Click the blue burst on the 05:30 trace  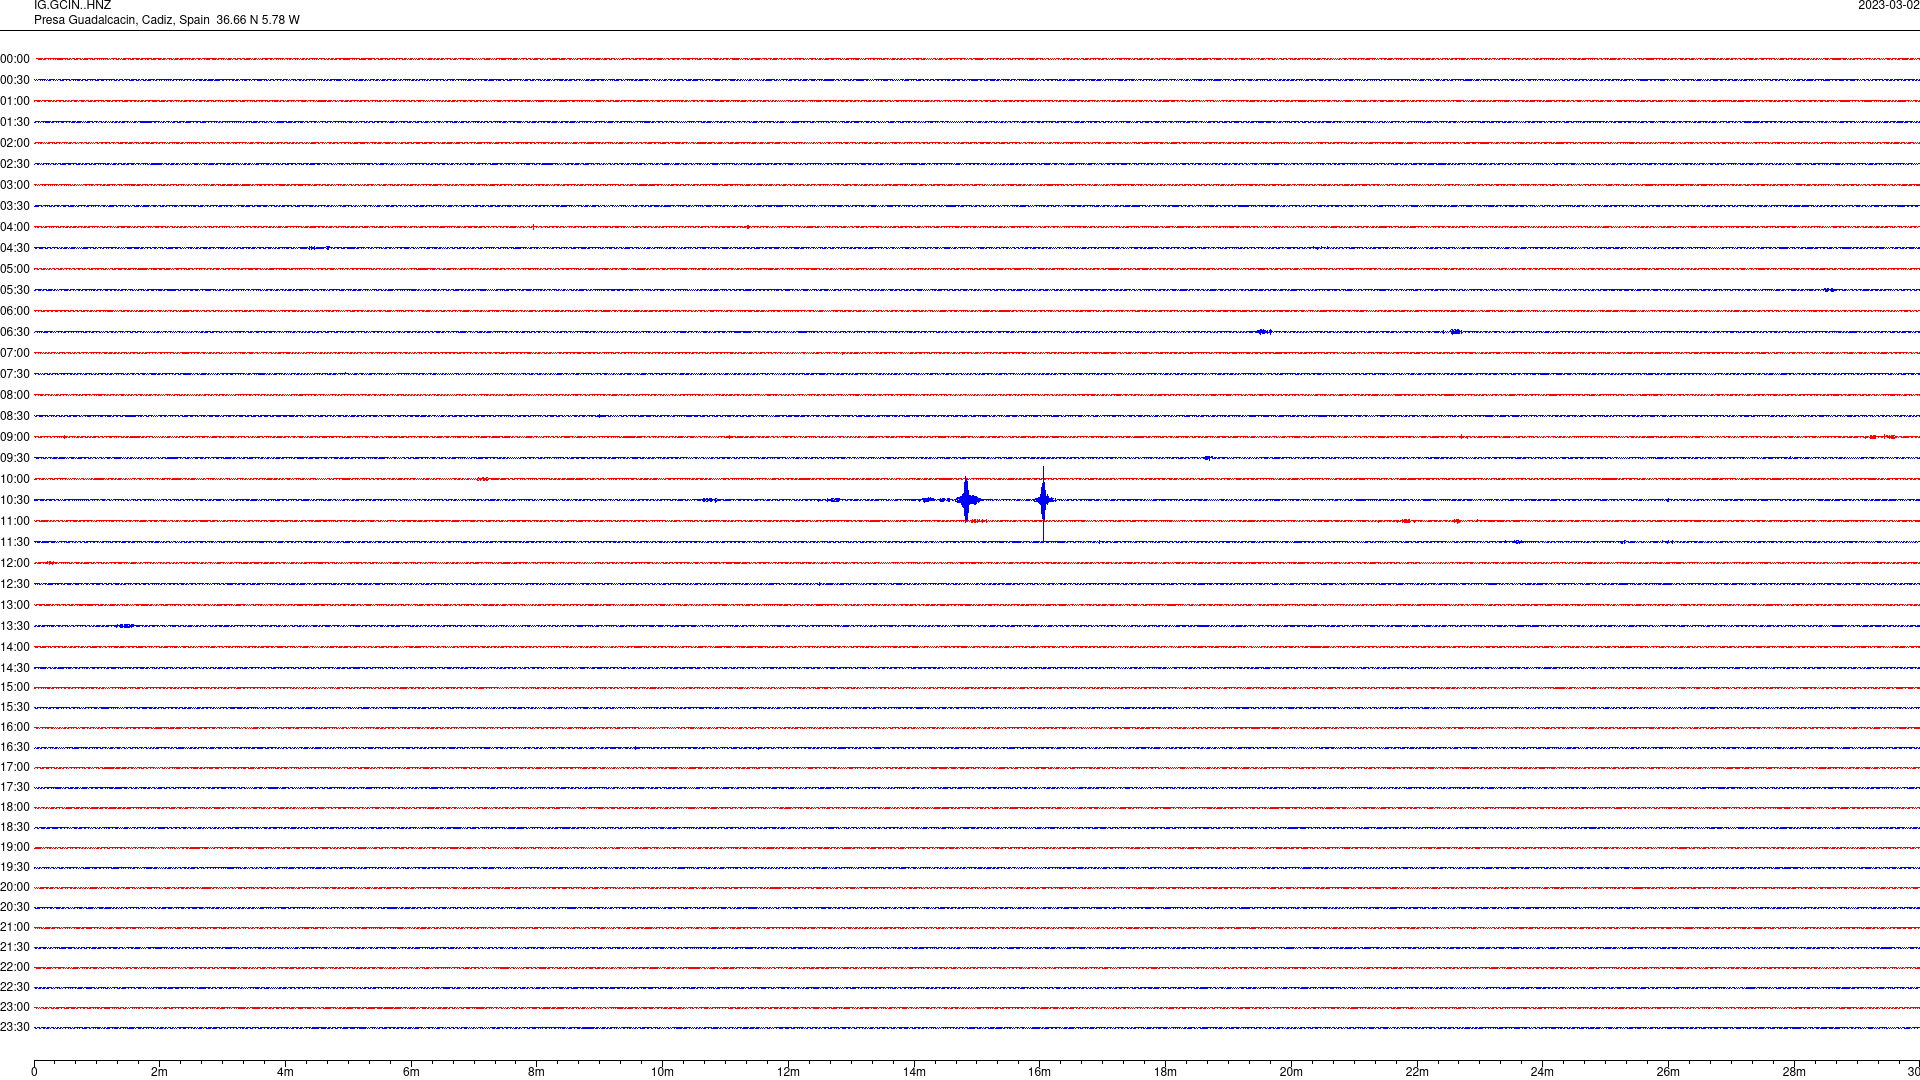[1829, 290]
